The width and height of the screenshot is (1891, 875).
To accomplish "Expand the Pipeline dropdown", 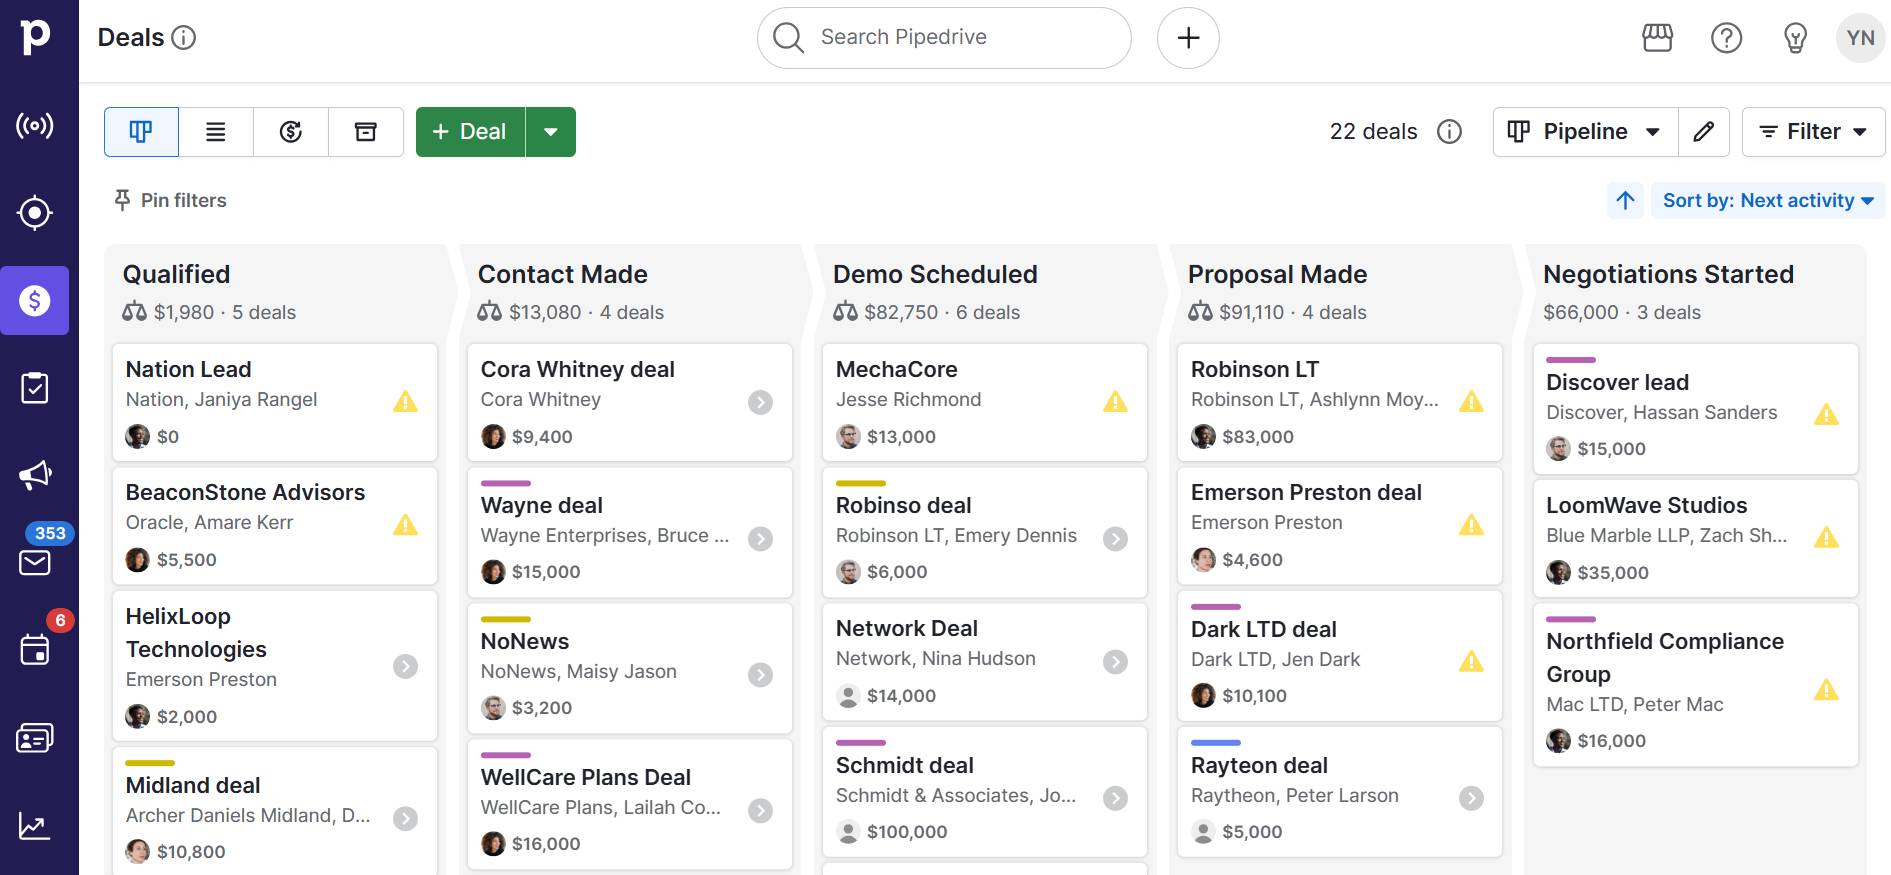I will click(x=1585, y=132).
